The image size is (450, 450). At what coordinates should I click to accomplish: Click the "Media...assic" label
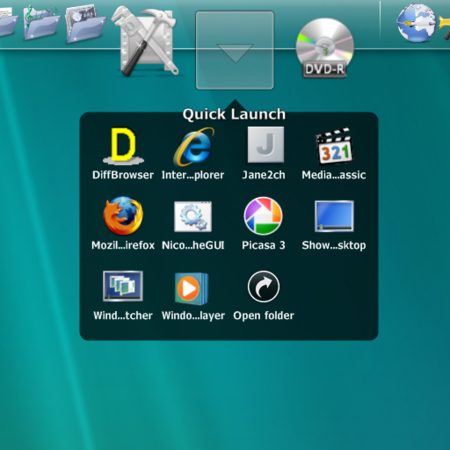point(334,175)
